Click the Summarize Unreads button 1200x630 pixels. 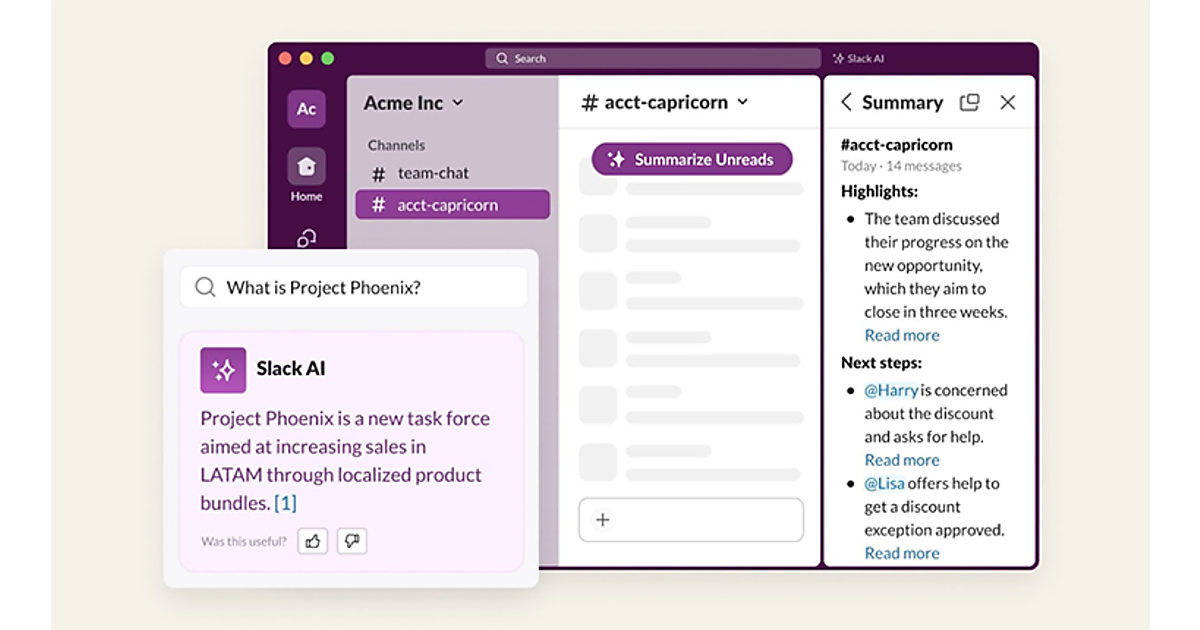tap(692, 159)
